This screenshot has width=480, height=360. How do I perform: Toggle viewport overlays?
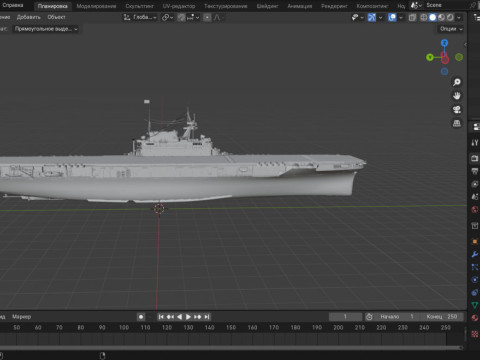click(392, 17)
